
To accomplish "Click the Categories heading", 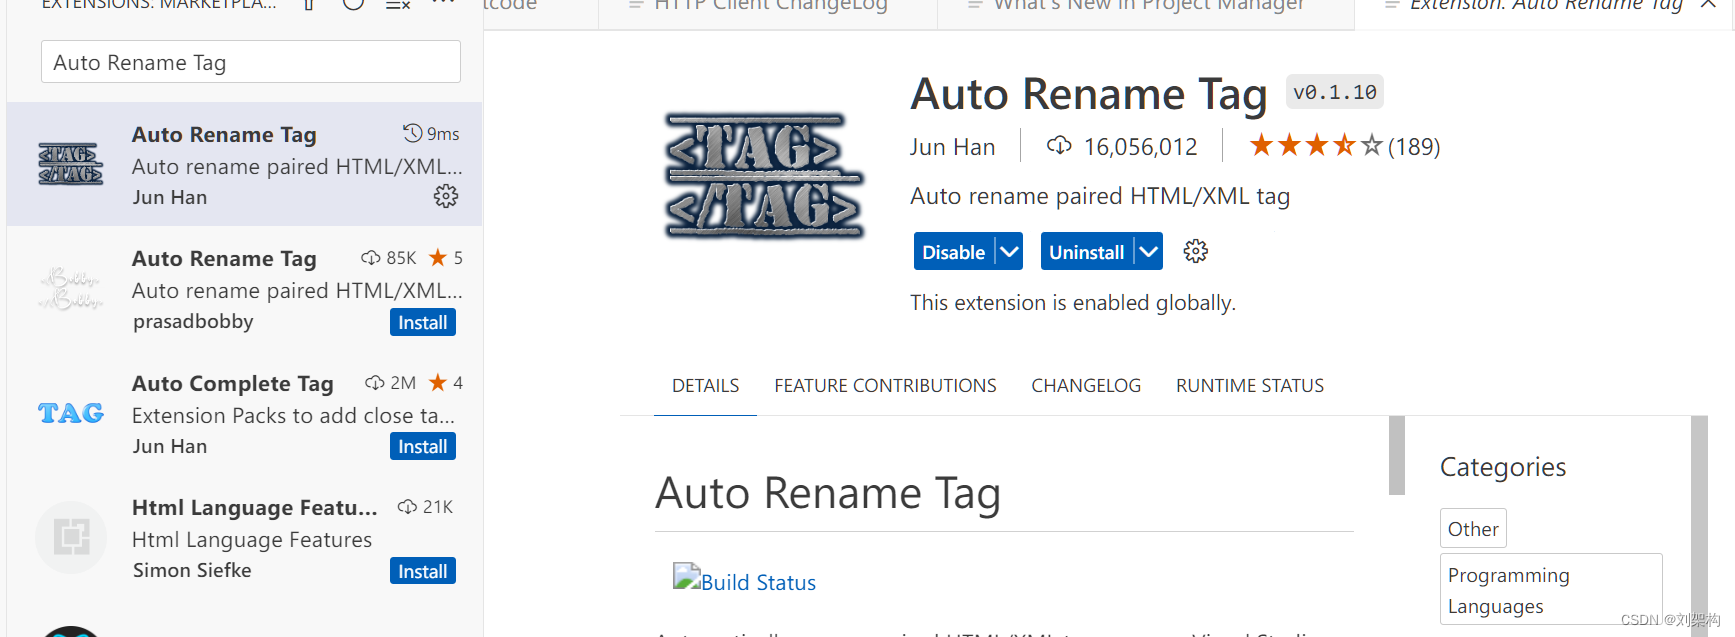I will tap(1503, 467).
